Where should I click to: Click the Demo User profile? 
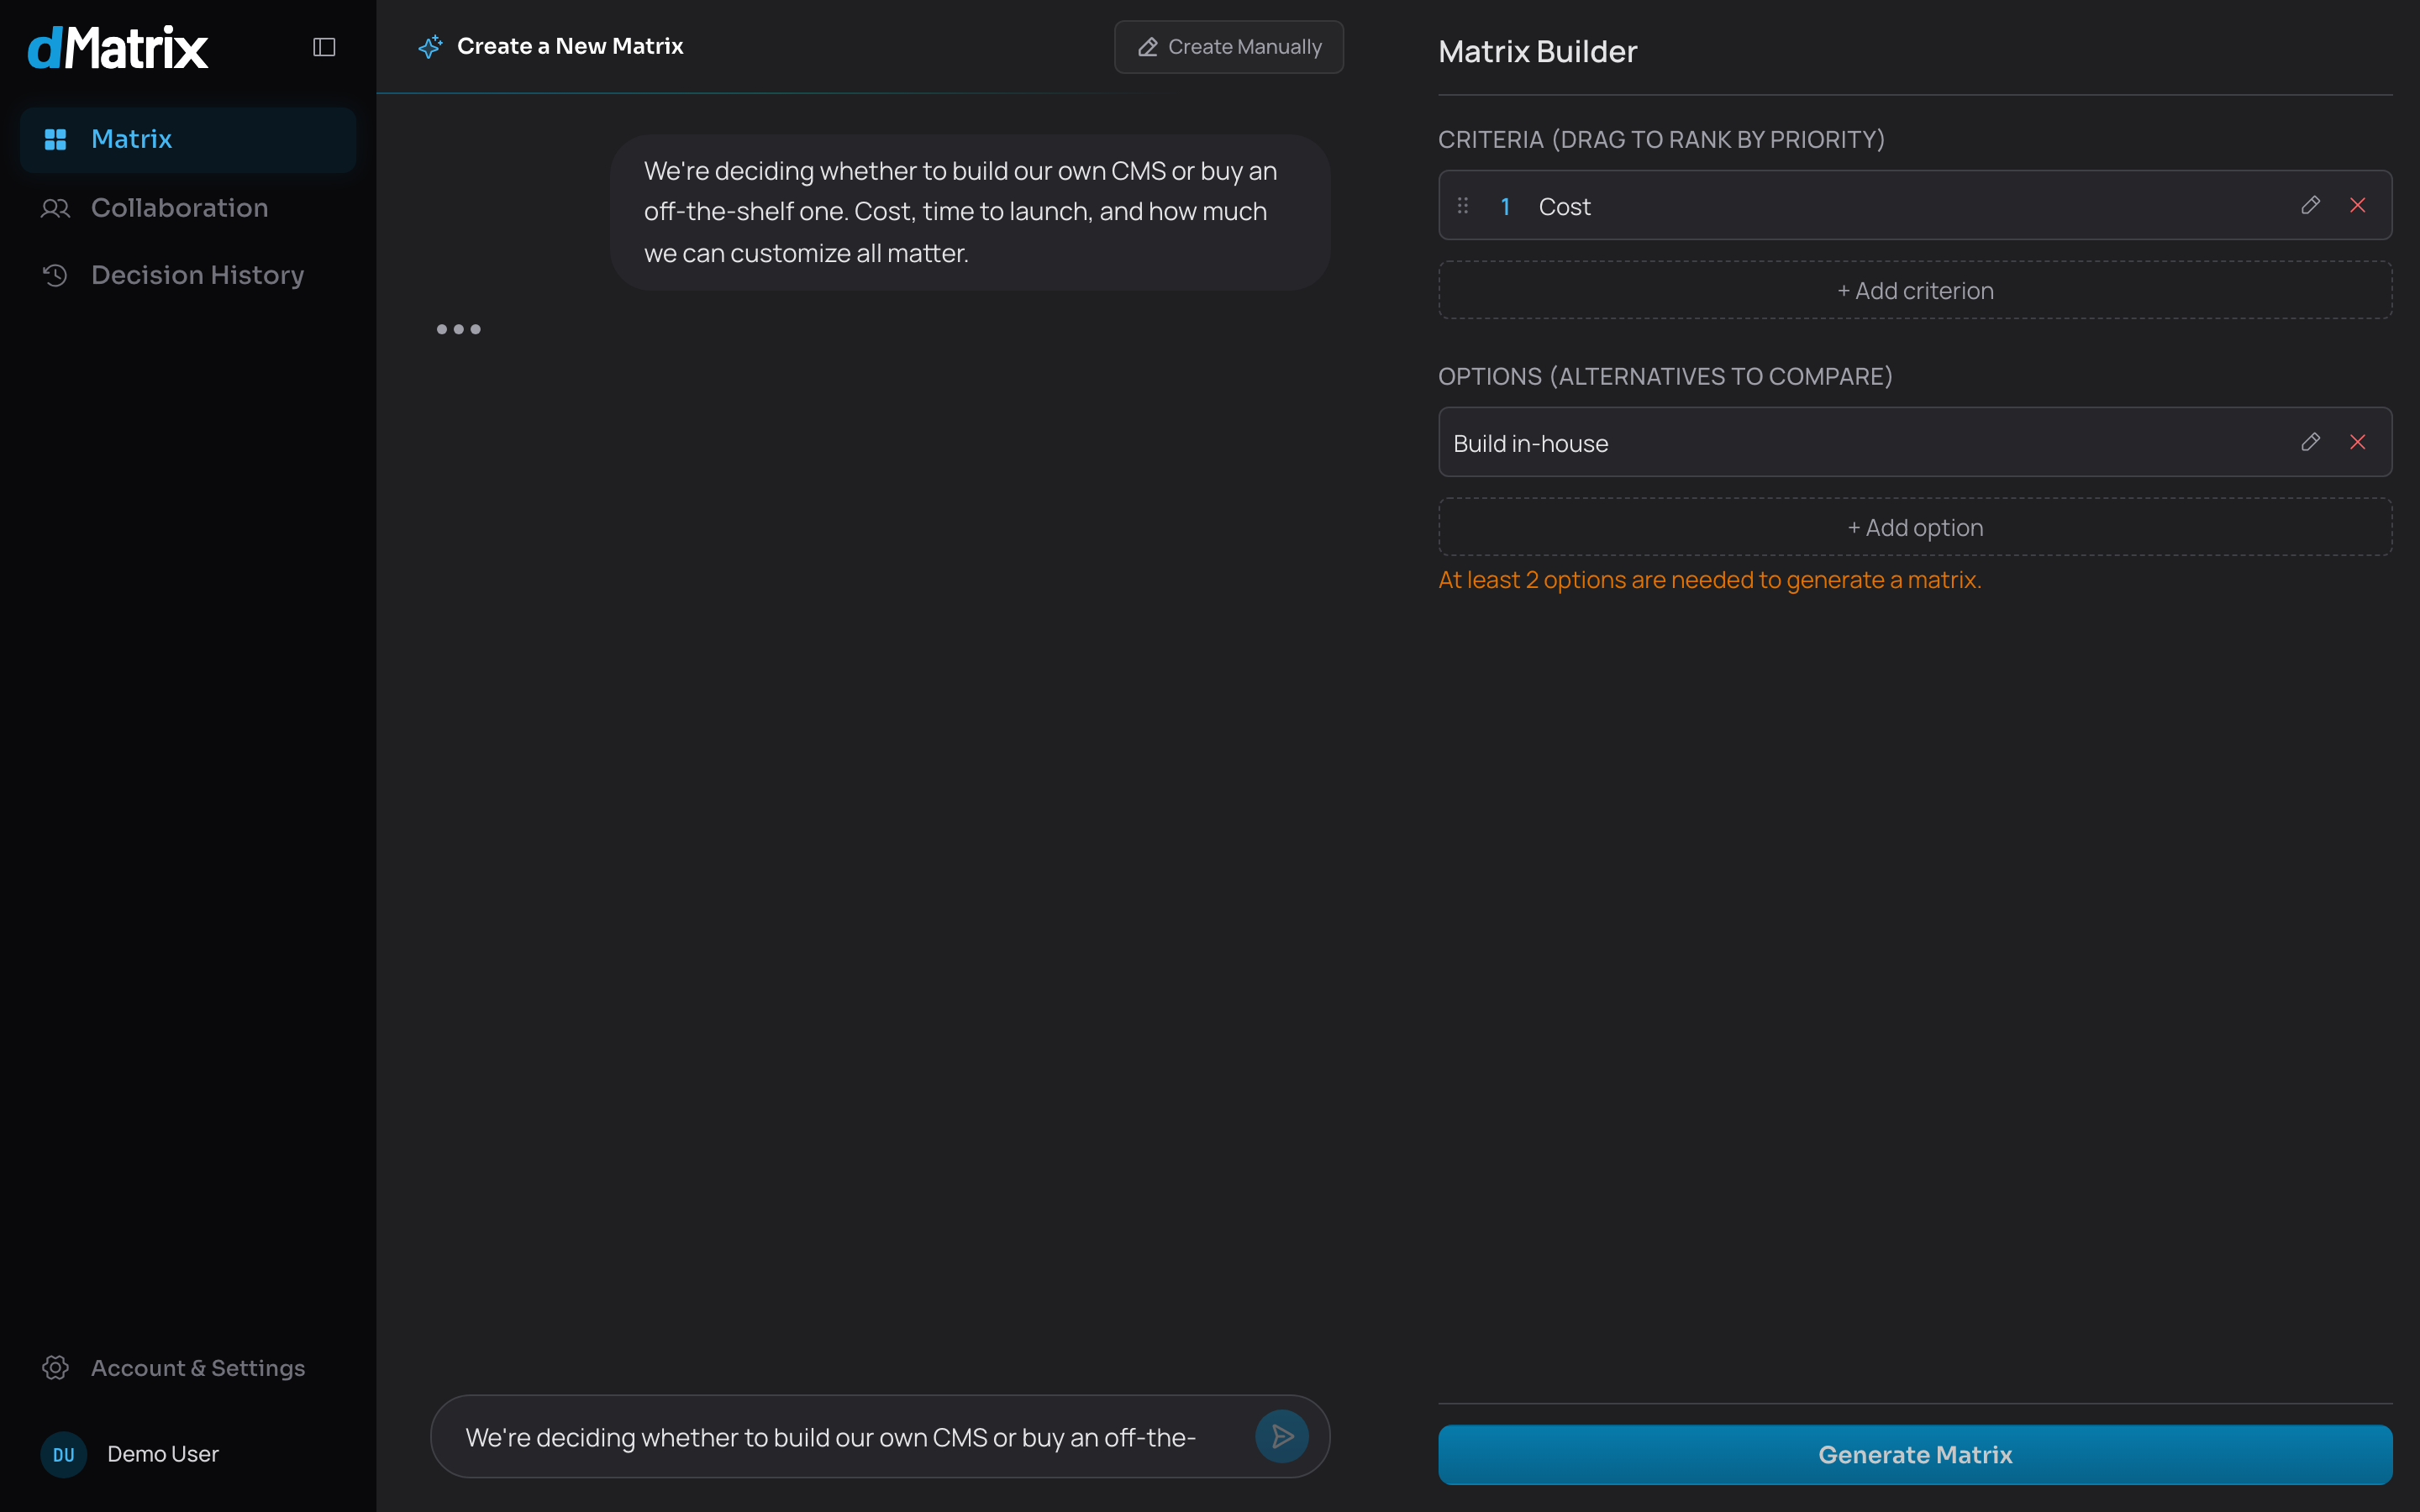188,1454
